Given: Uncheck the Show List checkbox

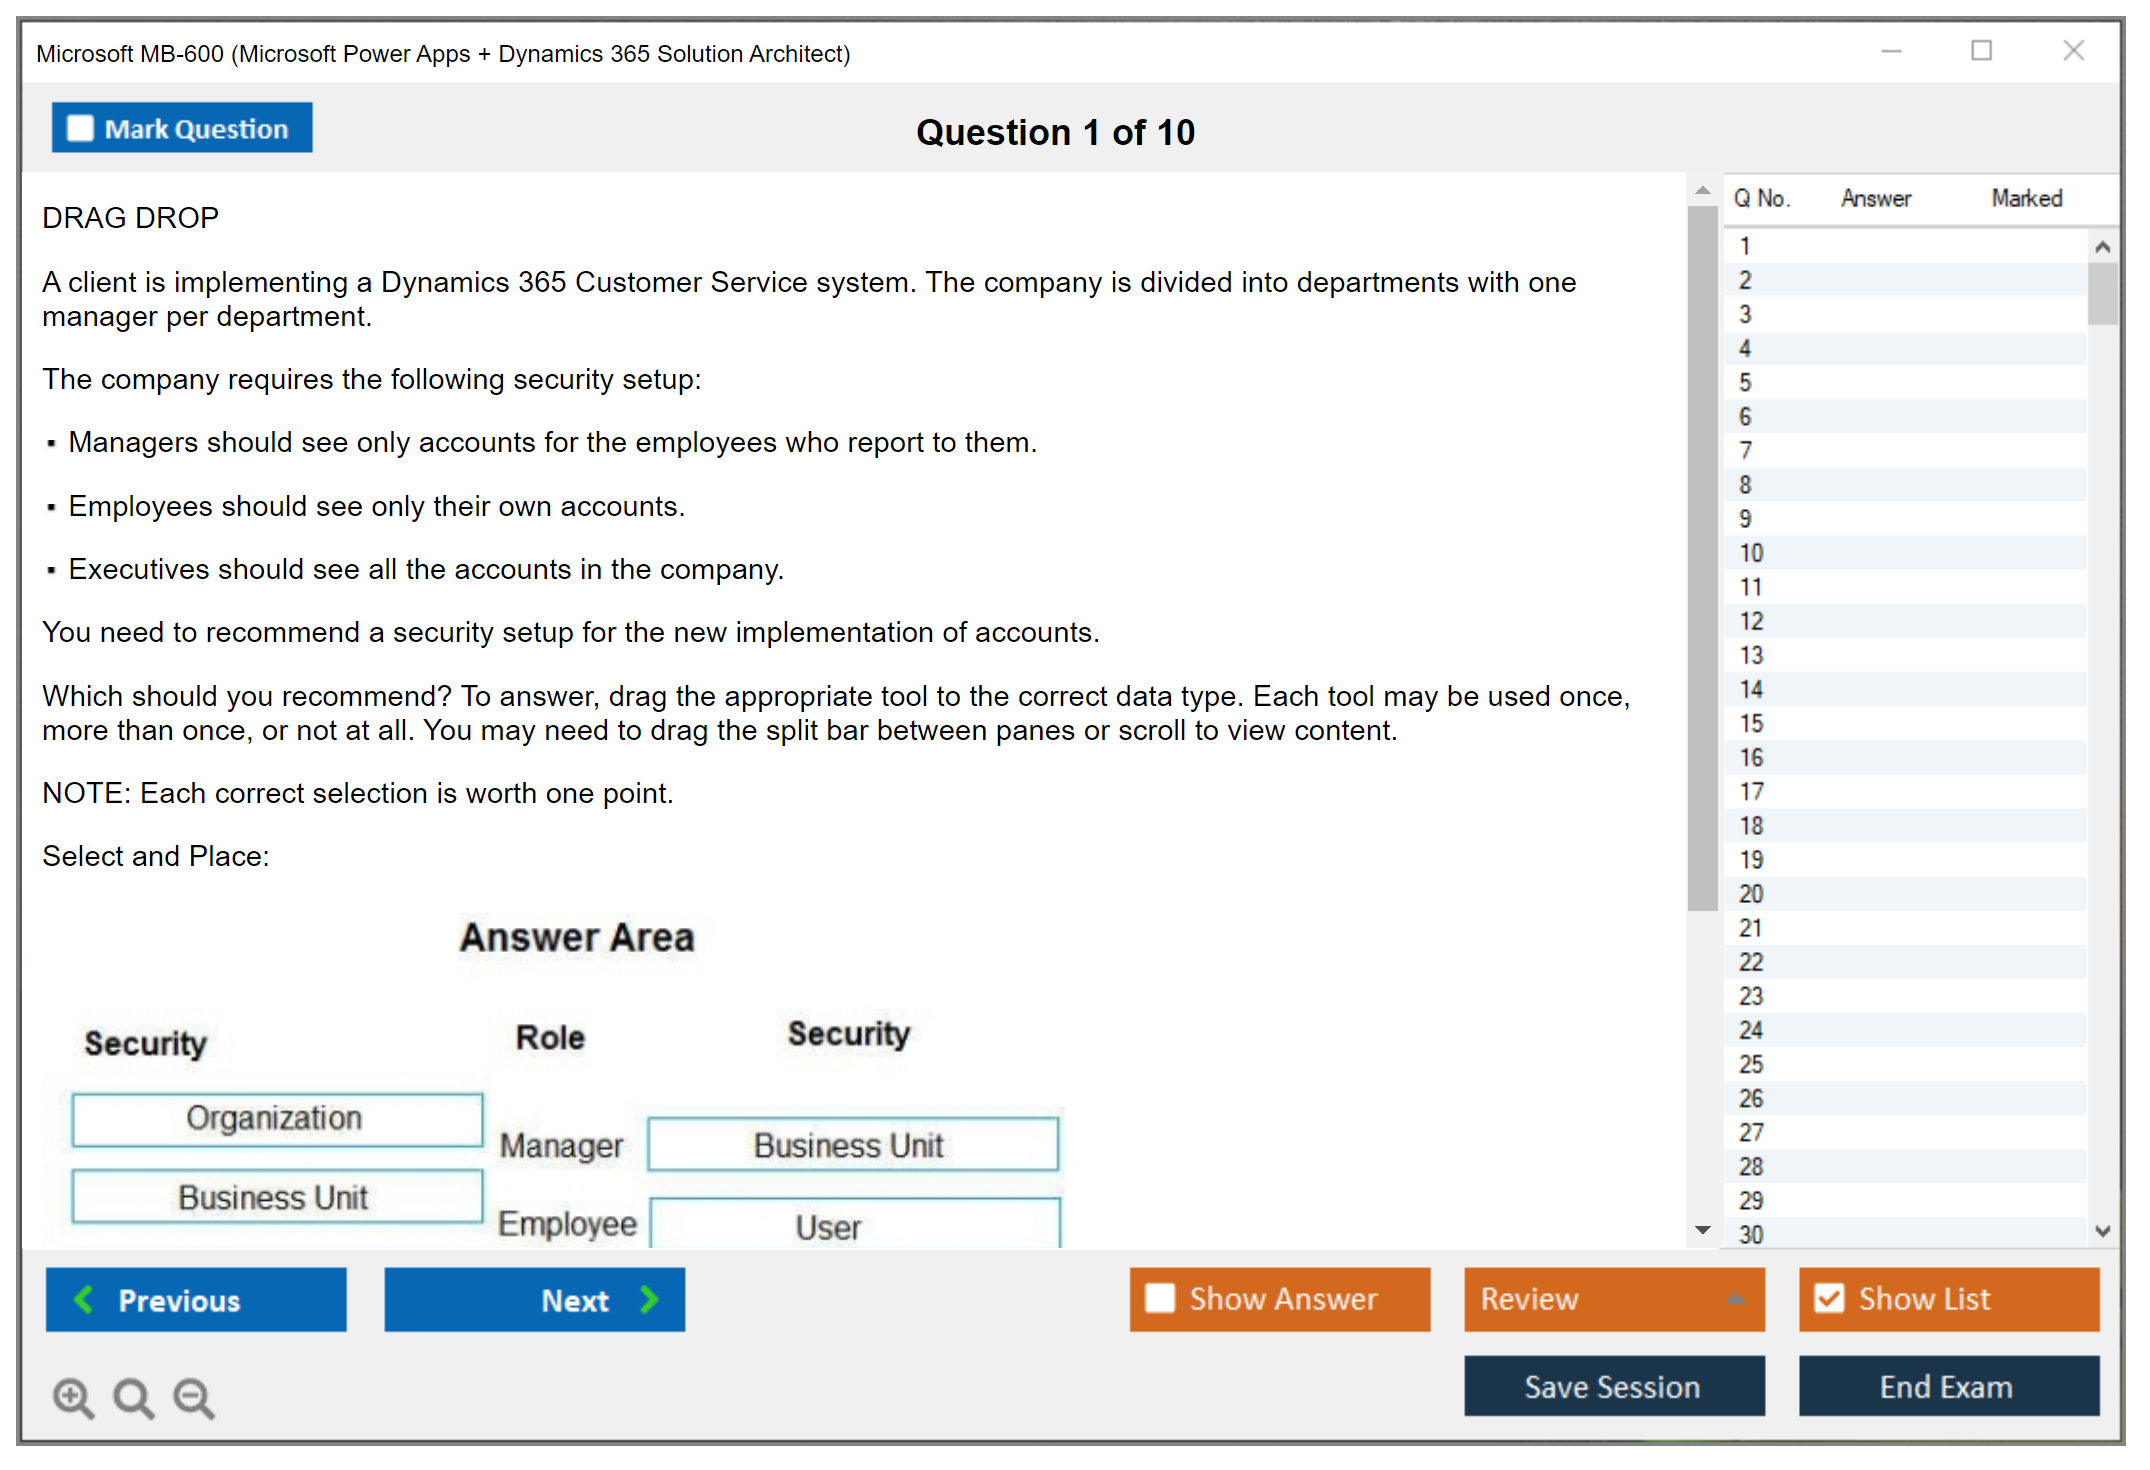Looking at the screenshot, I should (1829, 1298).
